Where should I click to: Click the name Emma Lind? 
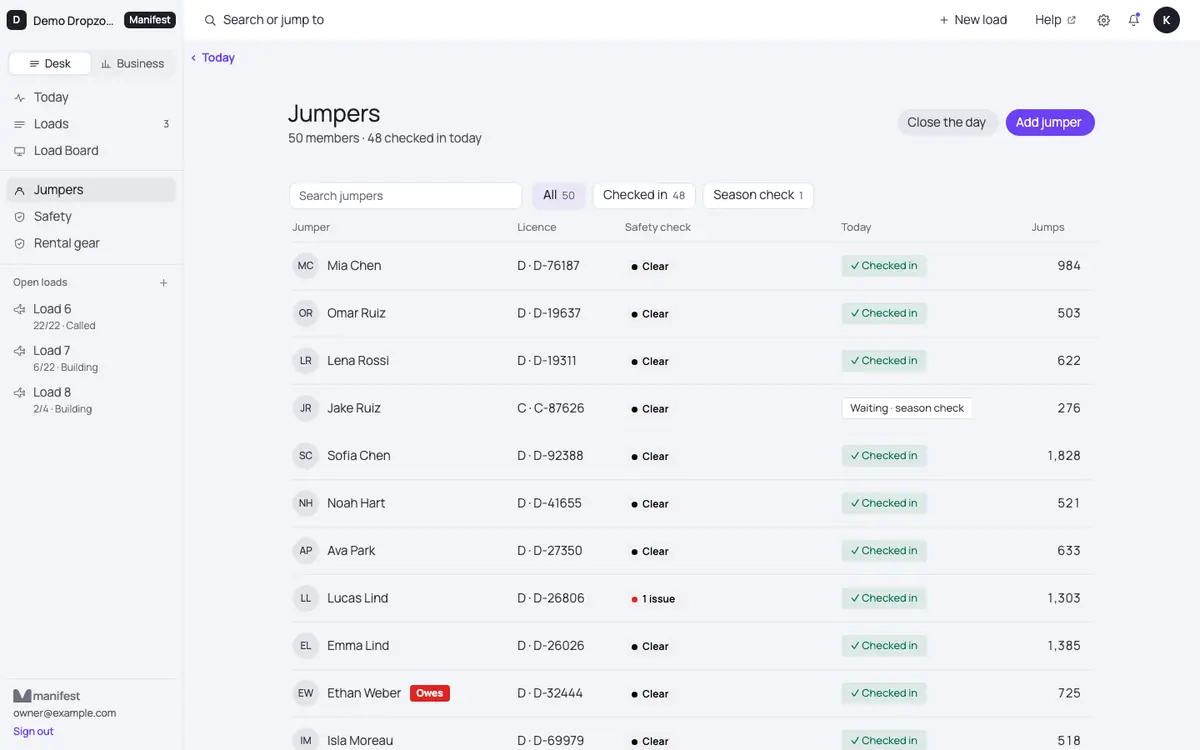[x=358, y=646]
